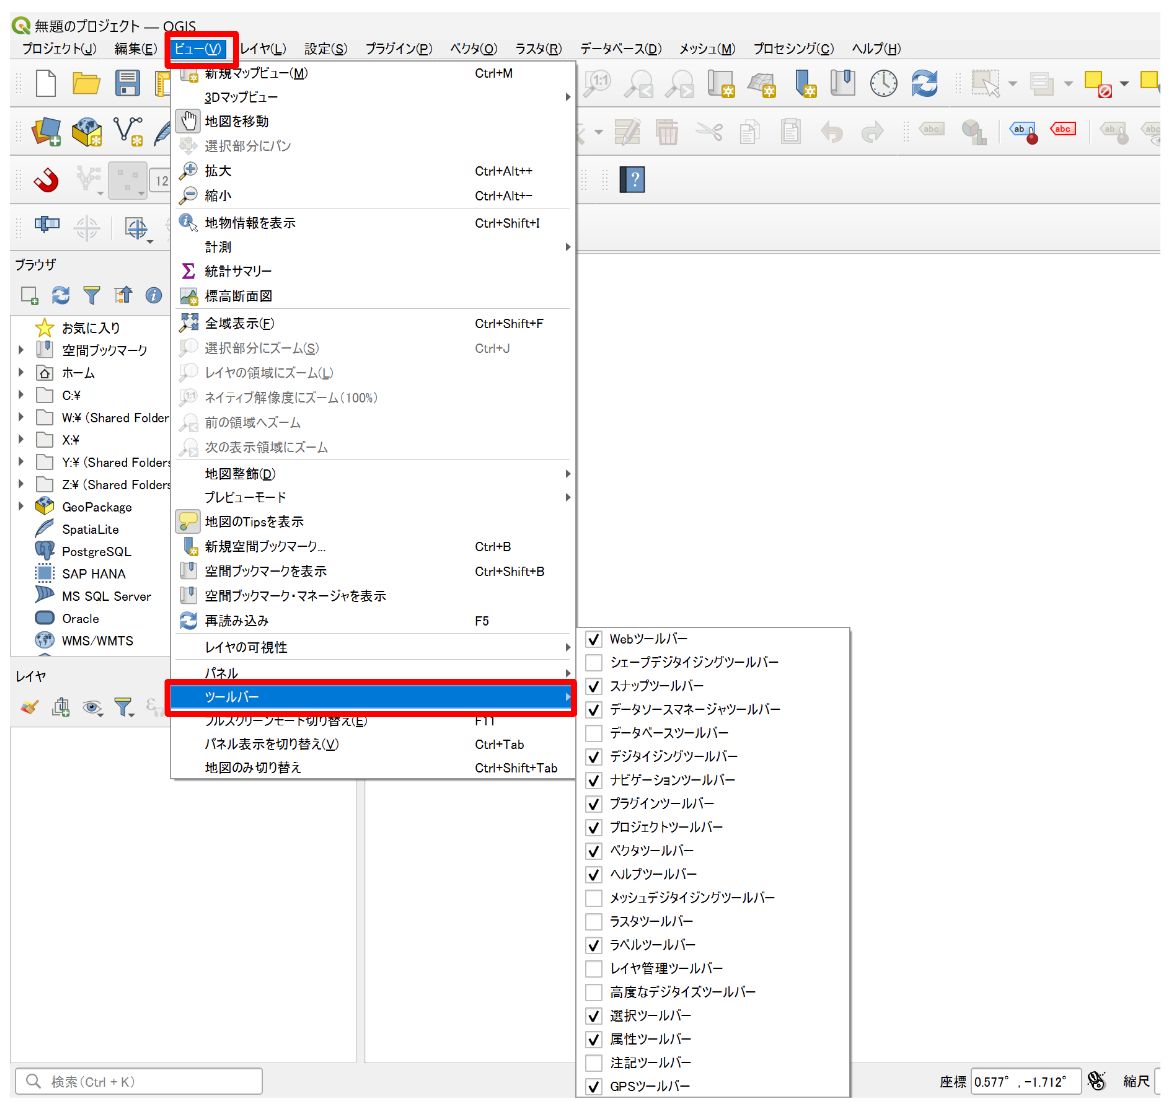The image size is (1176, 1102).
Task: Choose 全域表示 entry
Action: pos(373,323)
